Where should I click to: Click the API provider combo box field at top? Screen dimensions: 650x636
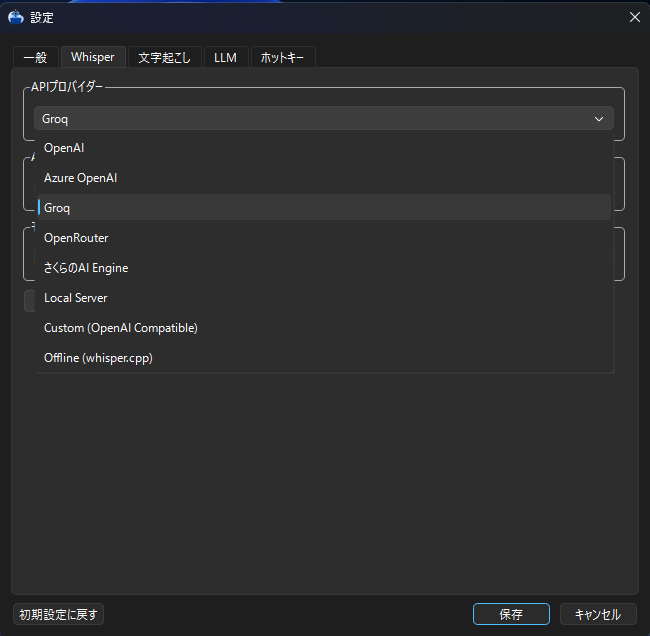[310, 119]
